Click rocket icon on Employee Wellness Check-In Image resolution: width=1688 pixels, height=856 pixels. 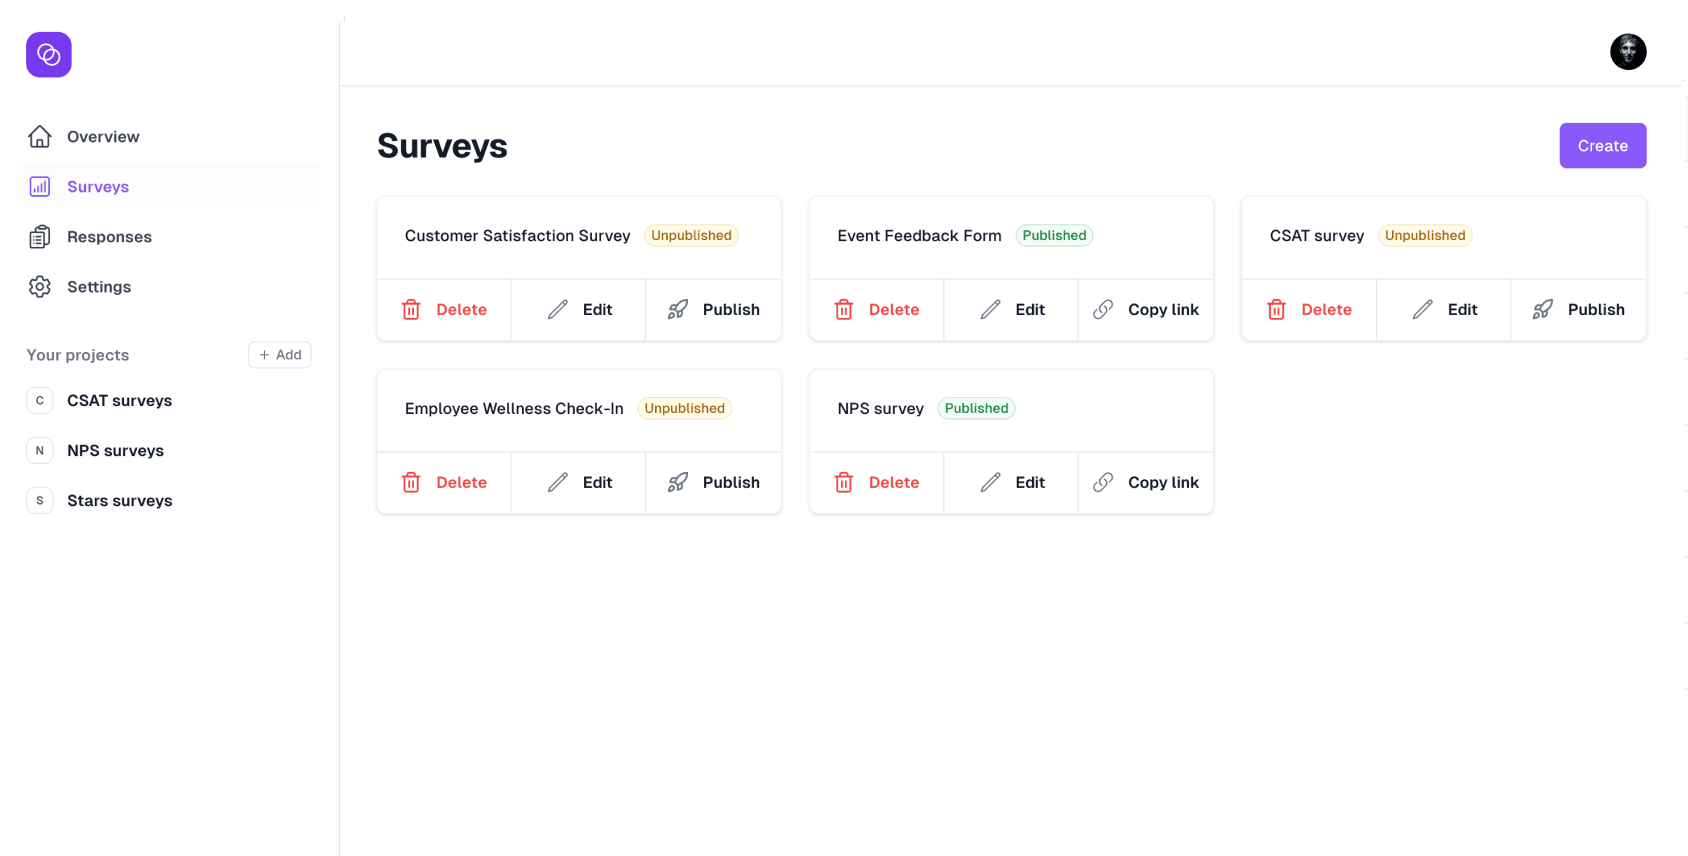pyautogui.click(x=678, y=483)
